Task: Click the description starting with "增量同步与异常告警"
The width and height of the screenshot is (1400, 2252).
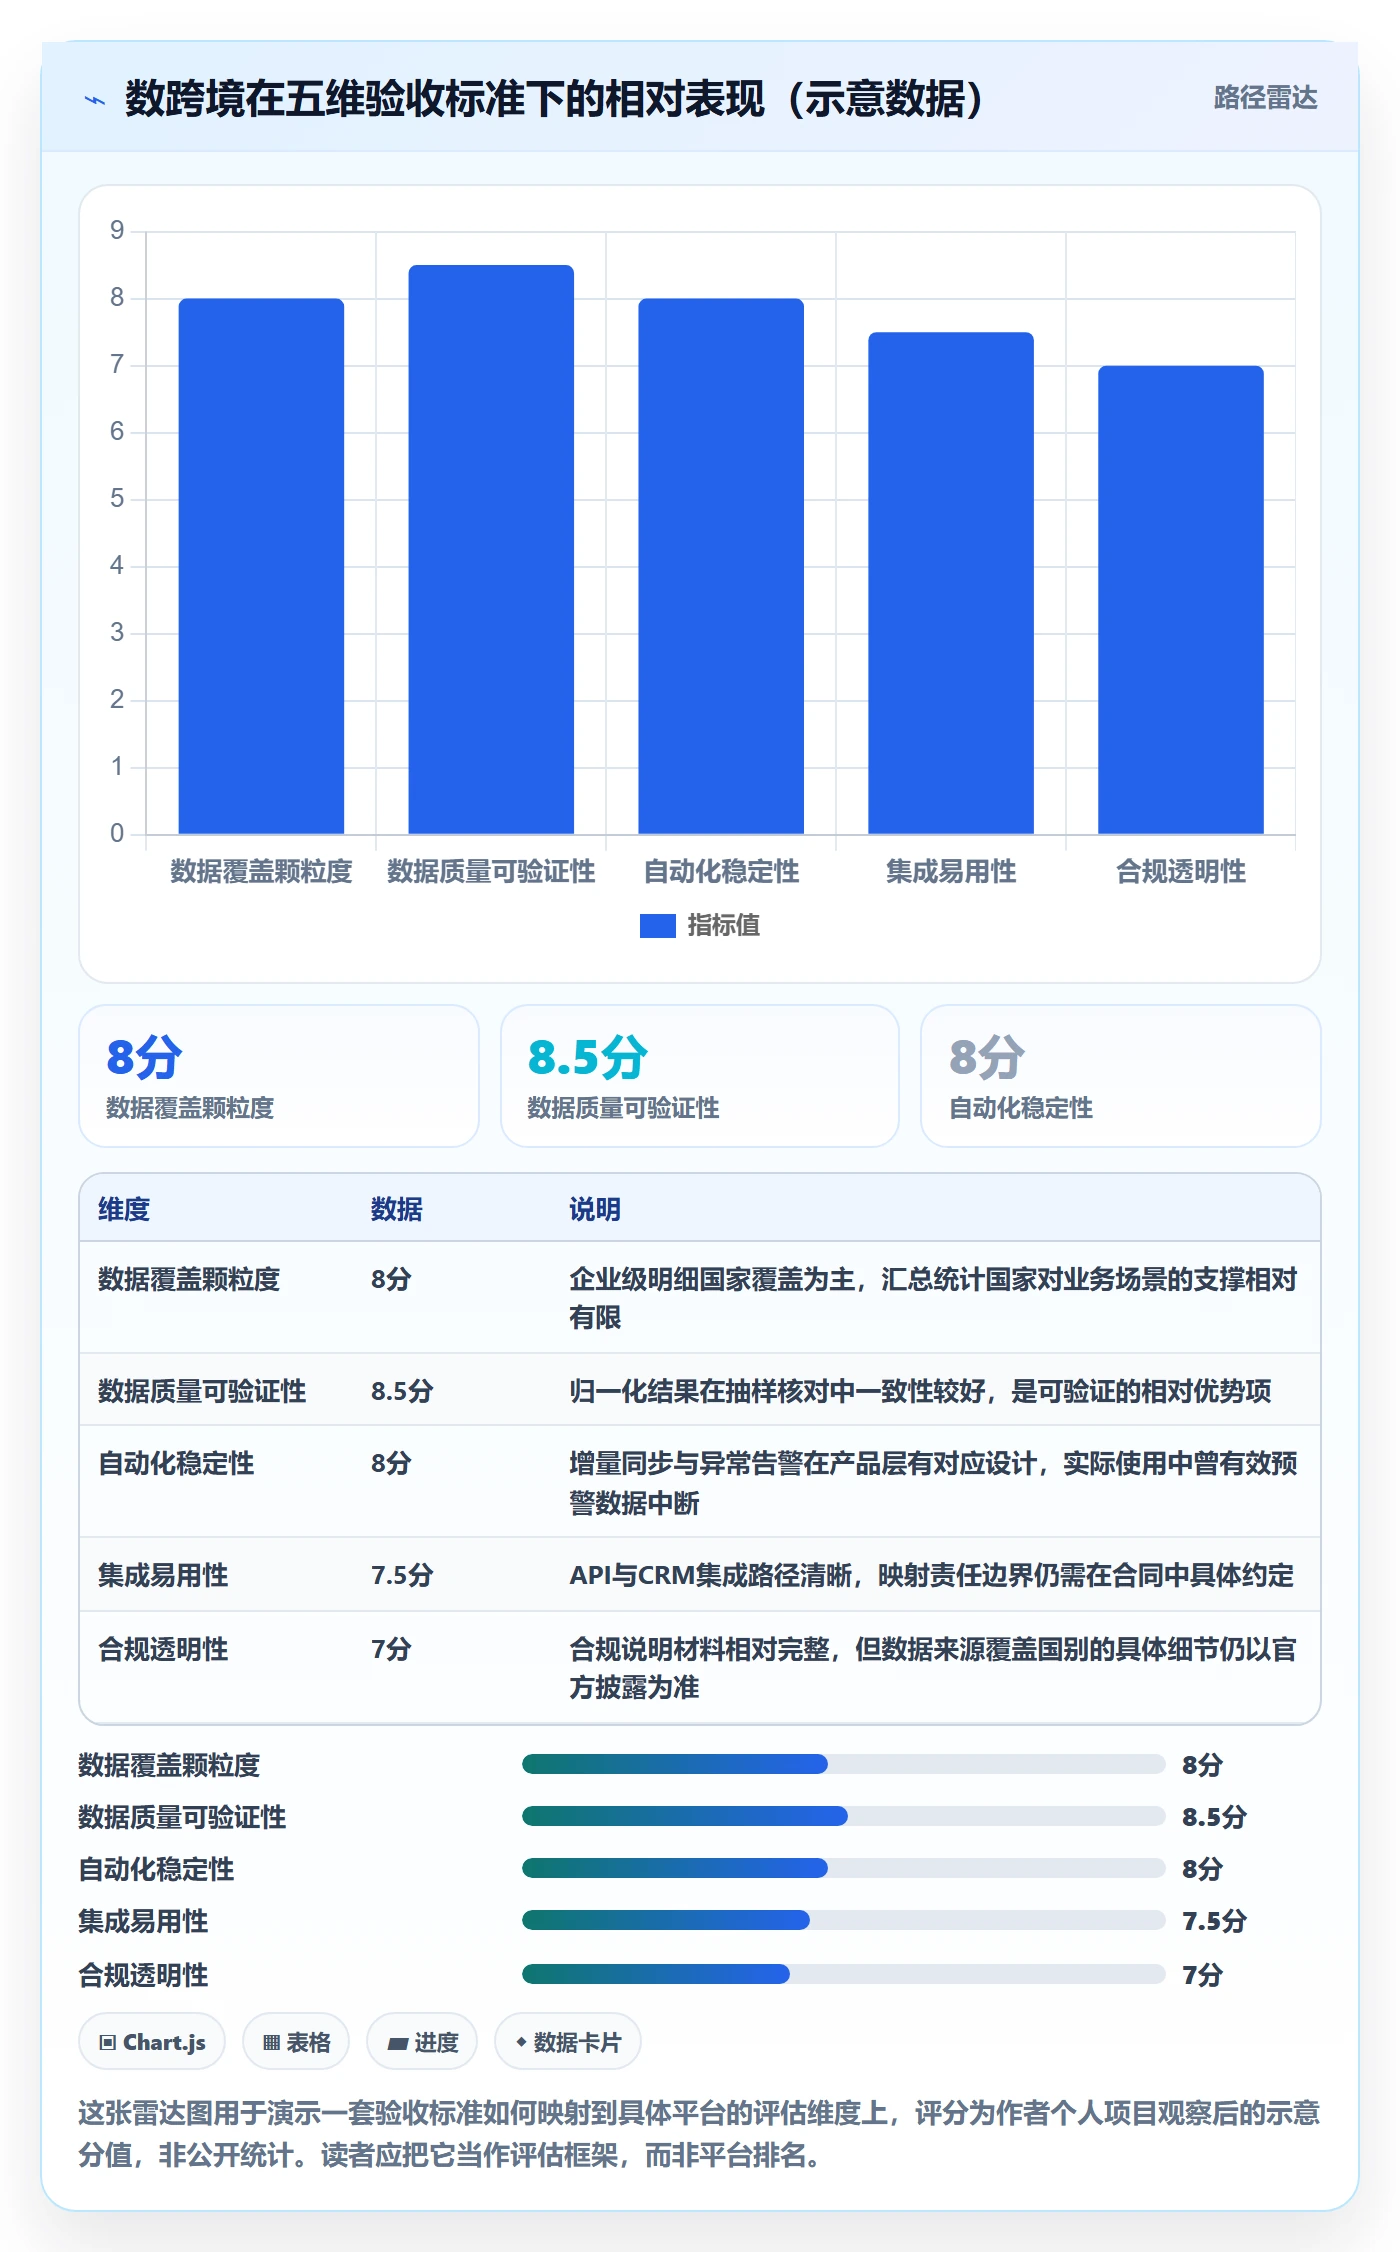Action: pyautogui.click(x=934, y=1483)
